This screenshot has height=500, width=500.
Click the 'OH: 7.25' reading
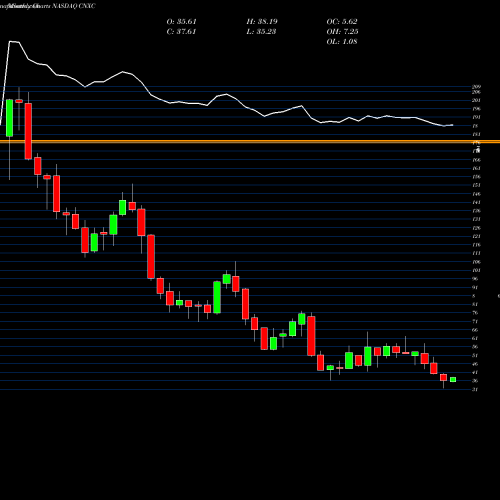coord(342,32)
